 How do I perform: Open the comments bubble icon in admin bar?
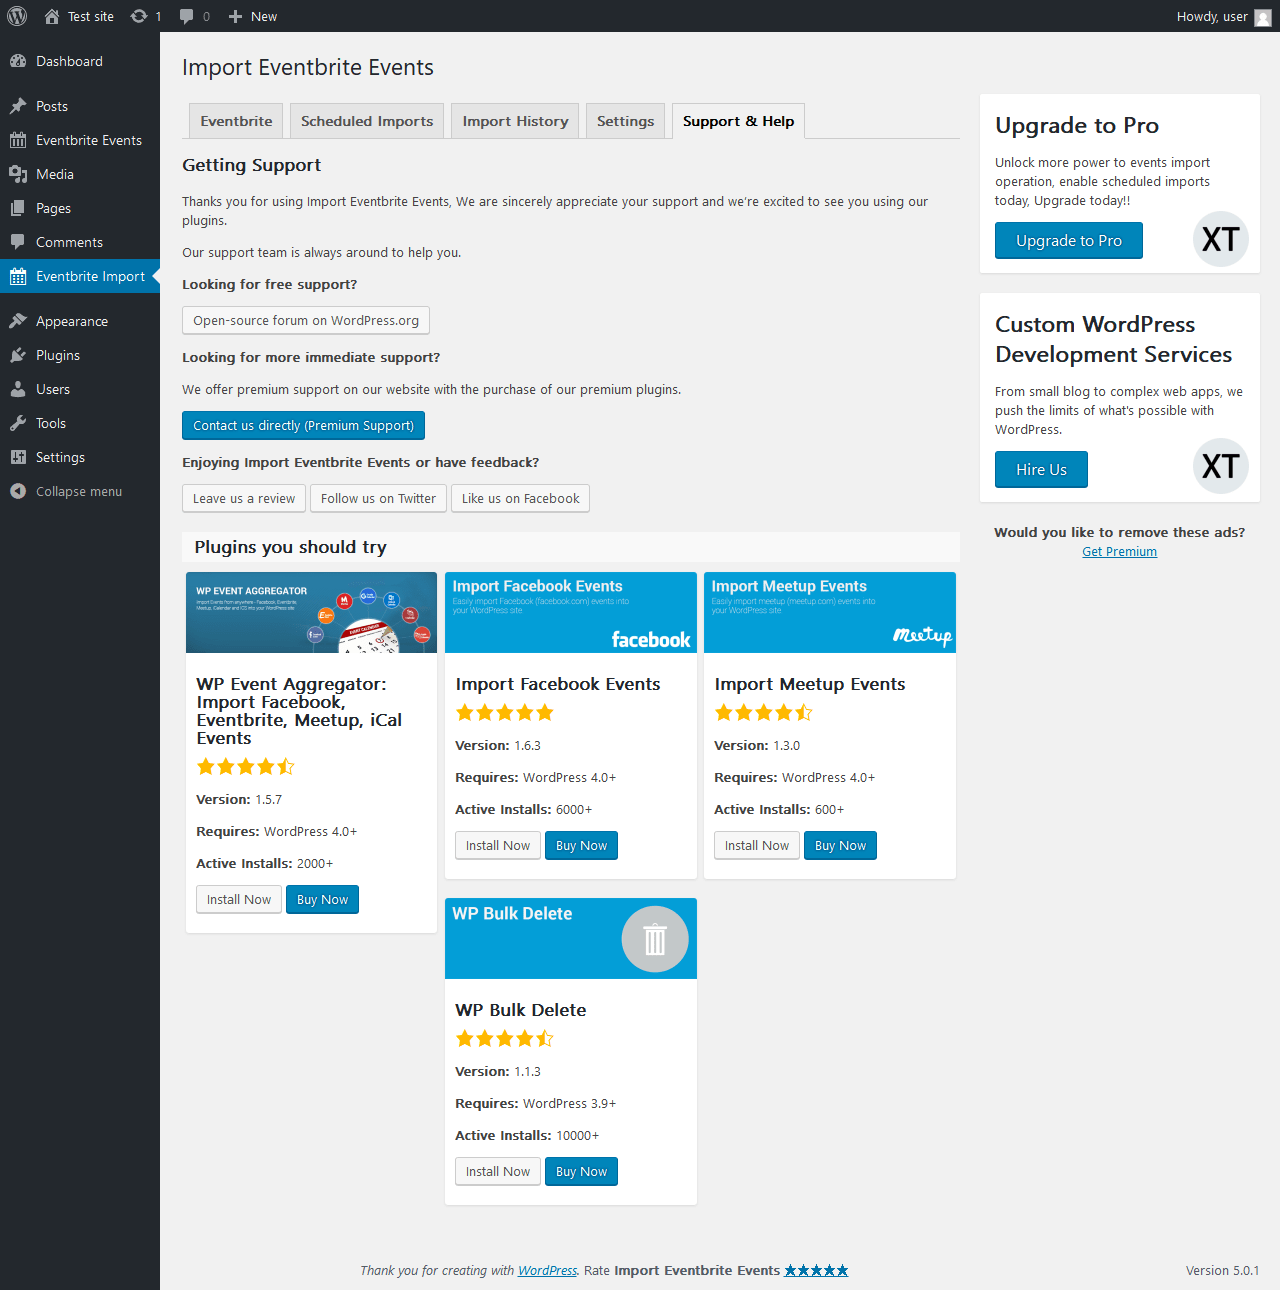click(x=186, y=16)
